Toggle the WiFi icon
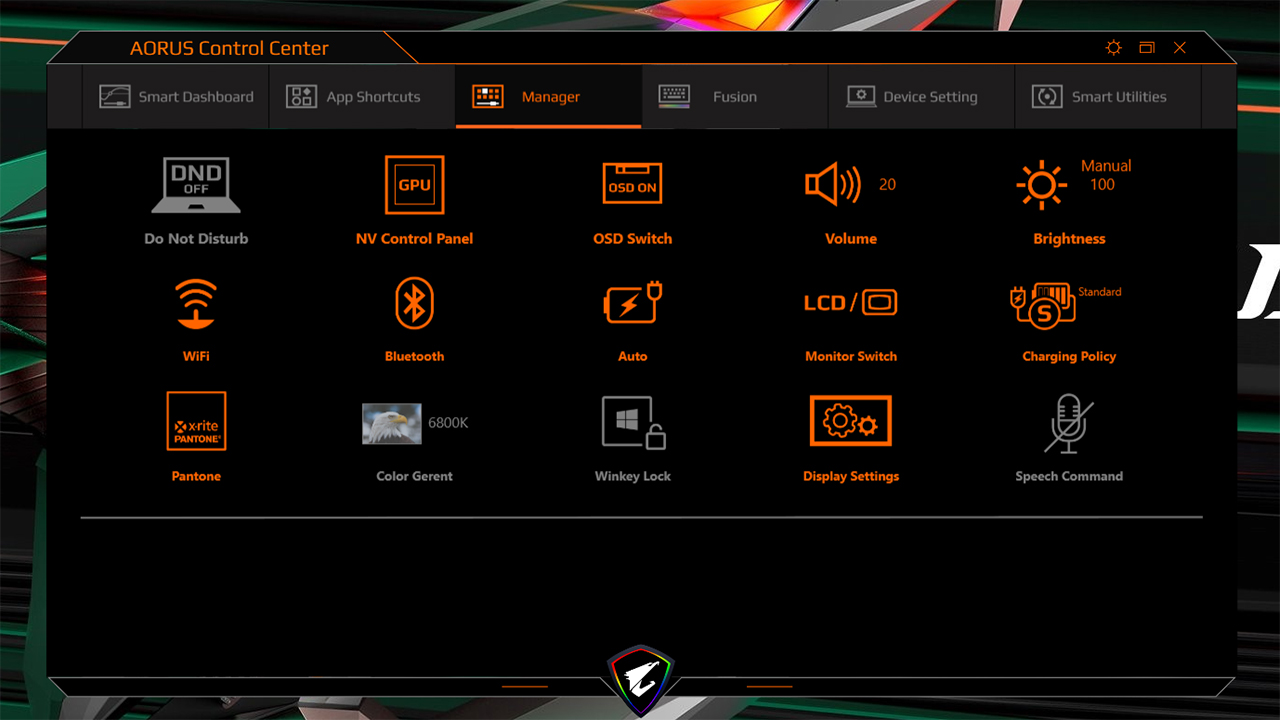This screenshot has width=1280, height=720. [x=196, y=304]
